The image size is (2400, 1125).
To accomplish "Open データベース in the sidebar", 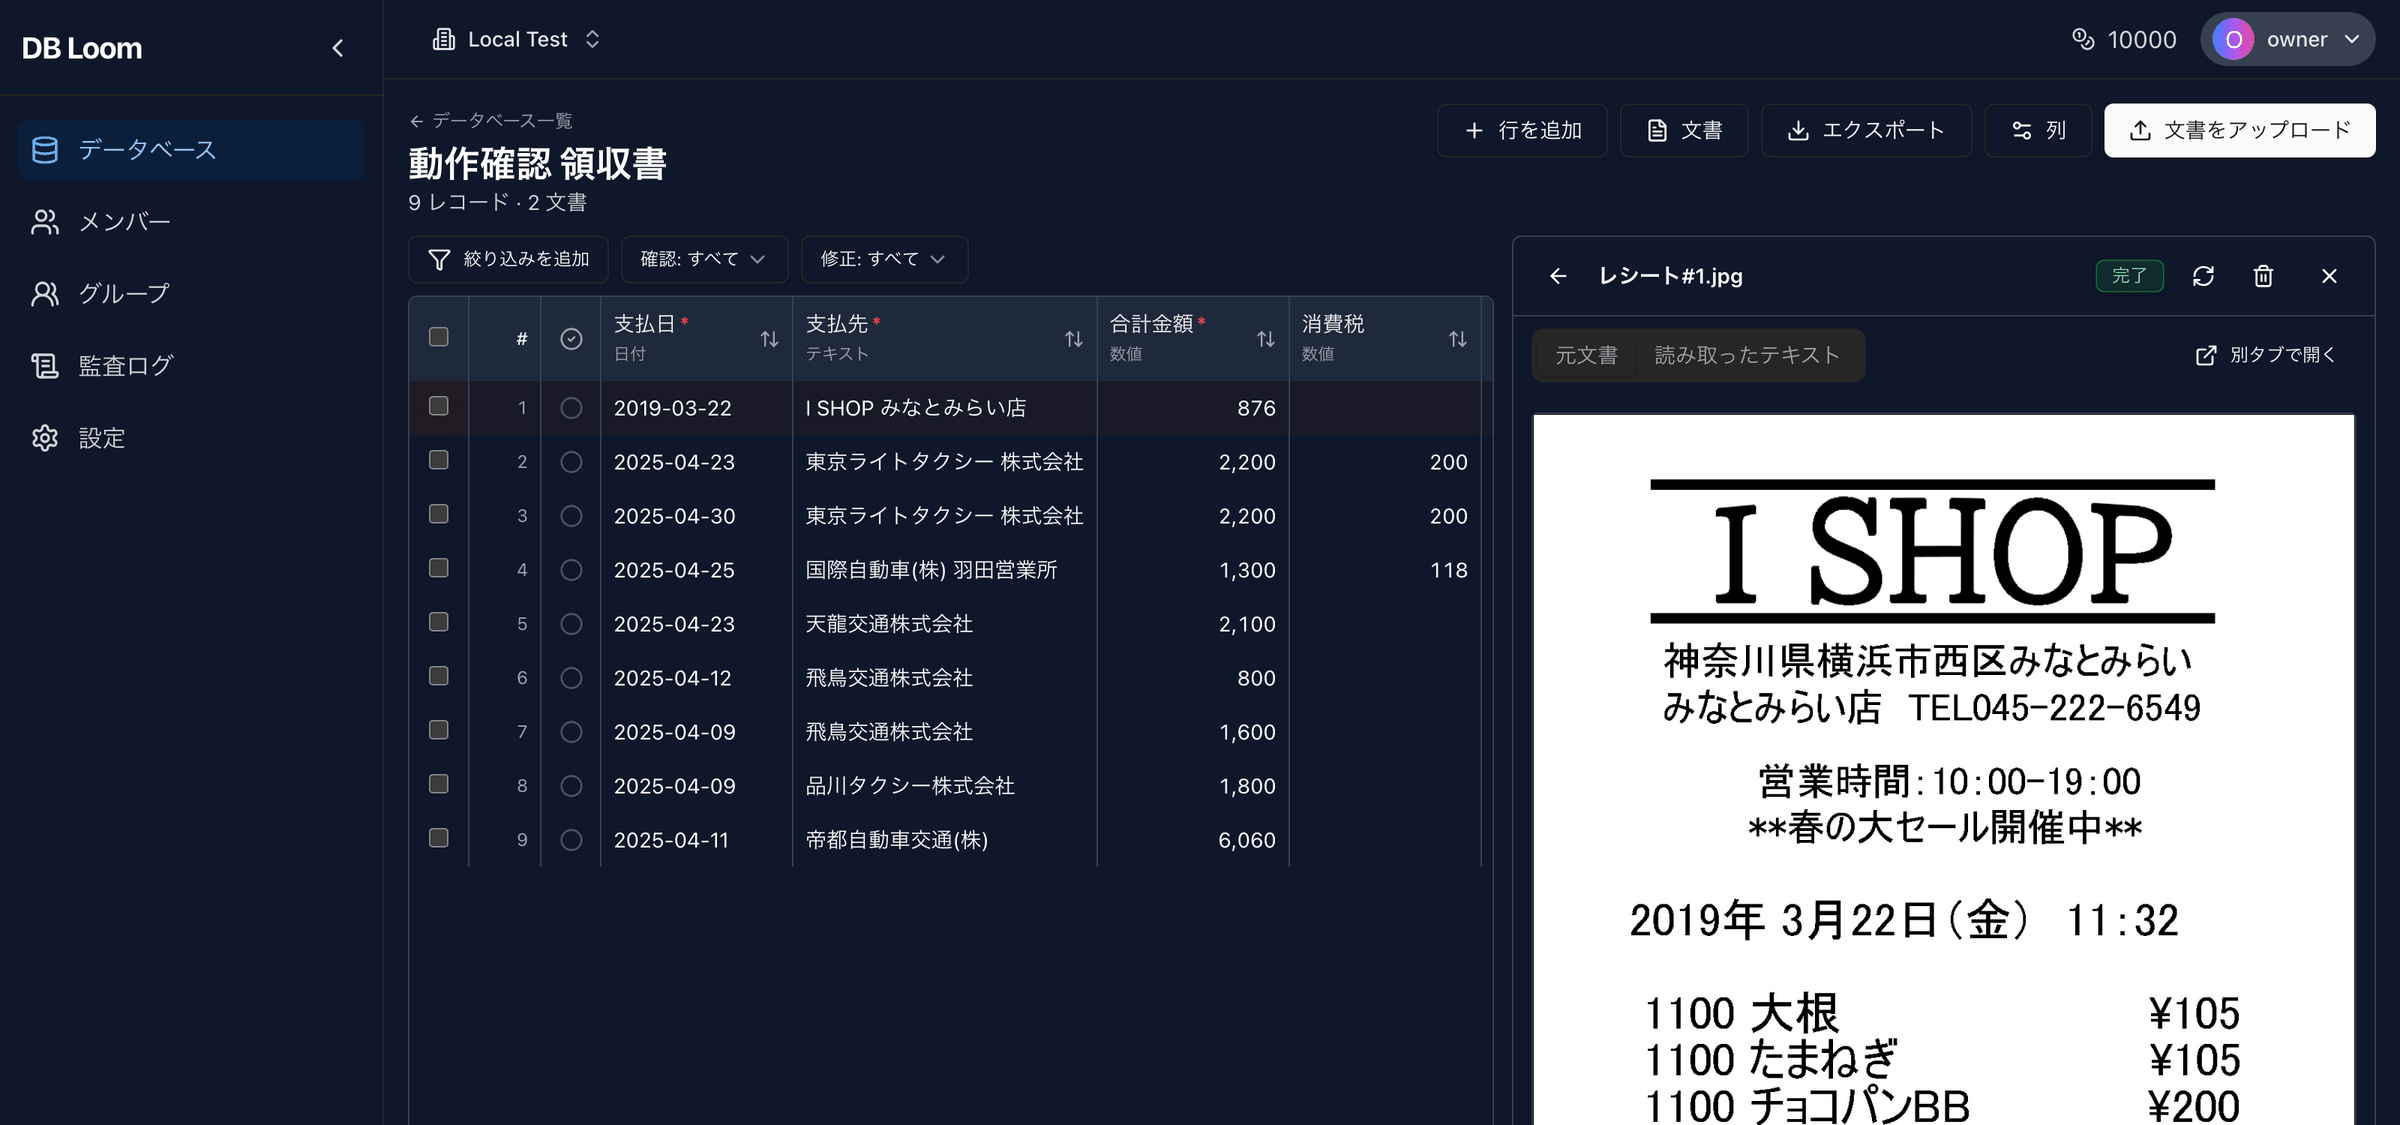I will point(191,150).
